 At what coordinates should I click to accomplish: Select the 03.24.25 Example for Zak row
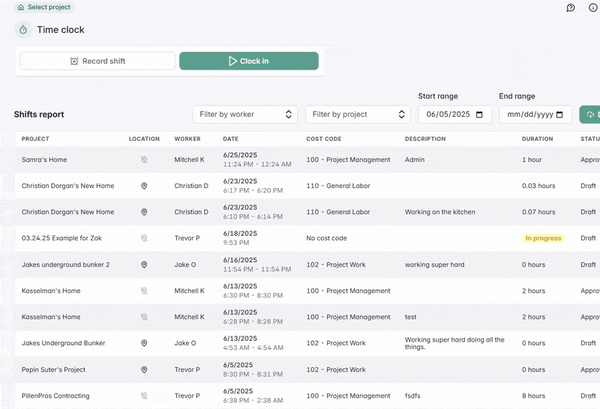pyautogui.click(x=306, y=238)
